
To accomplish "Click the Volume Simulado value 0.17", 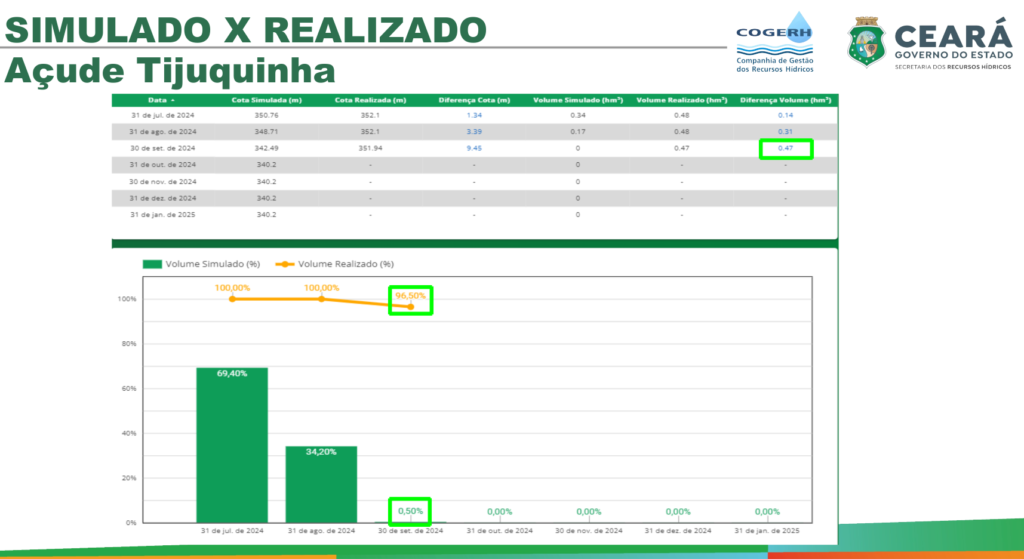I will [x=578, y=132].
